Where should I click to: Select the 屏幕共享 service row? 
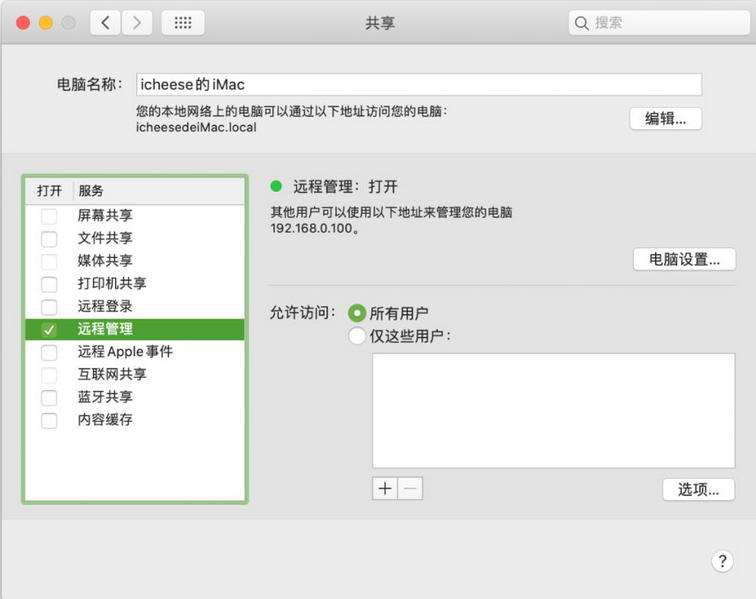(135, 216)
